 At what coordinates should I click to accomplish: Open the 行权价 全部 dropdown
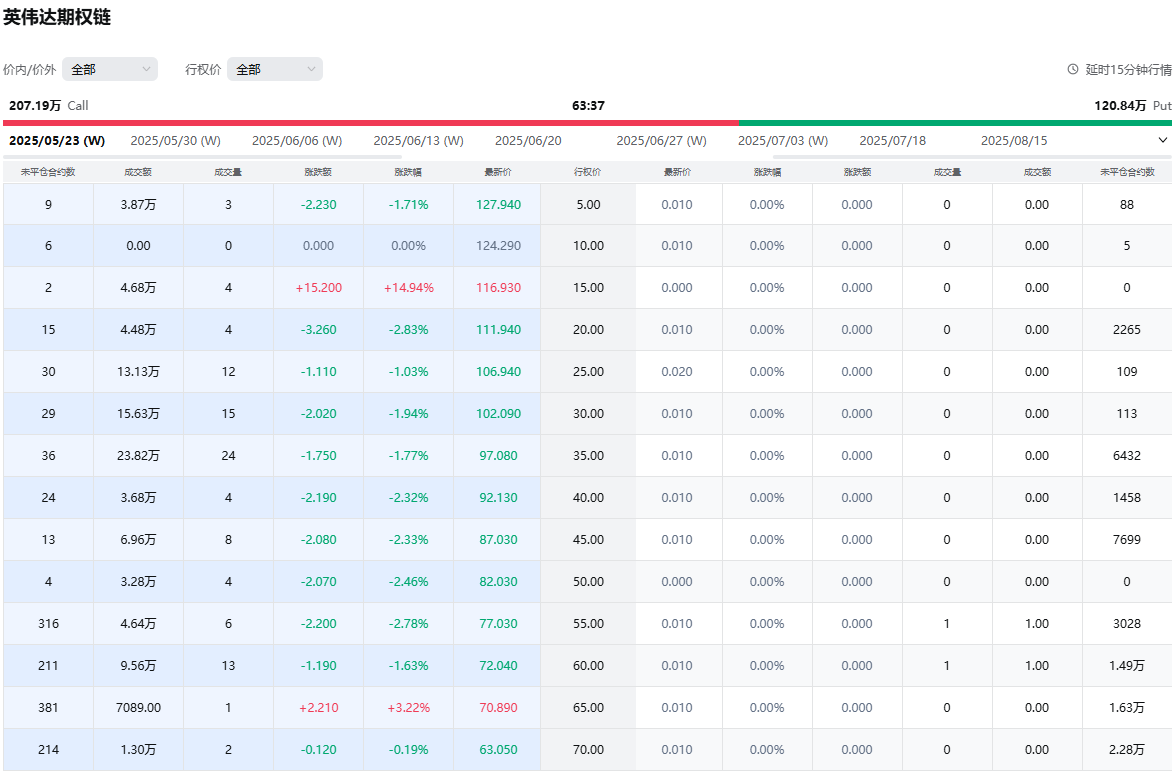point(275,69)
